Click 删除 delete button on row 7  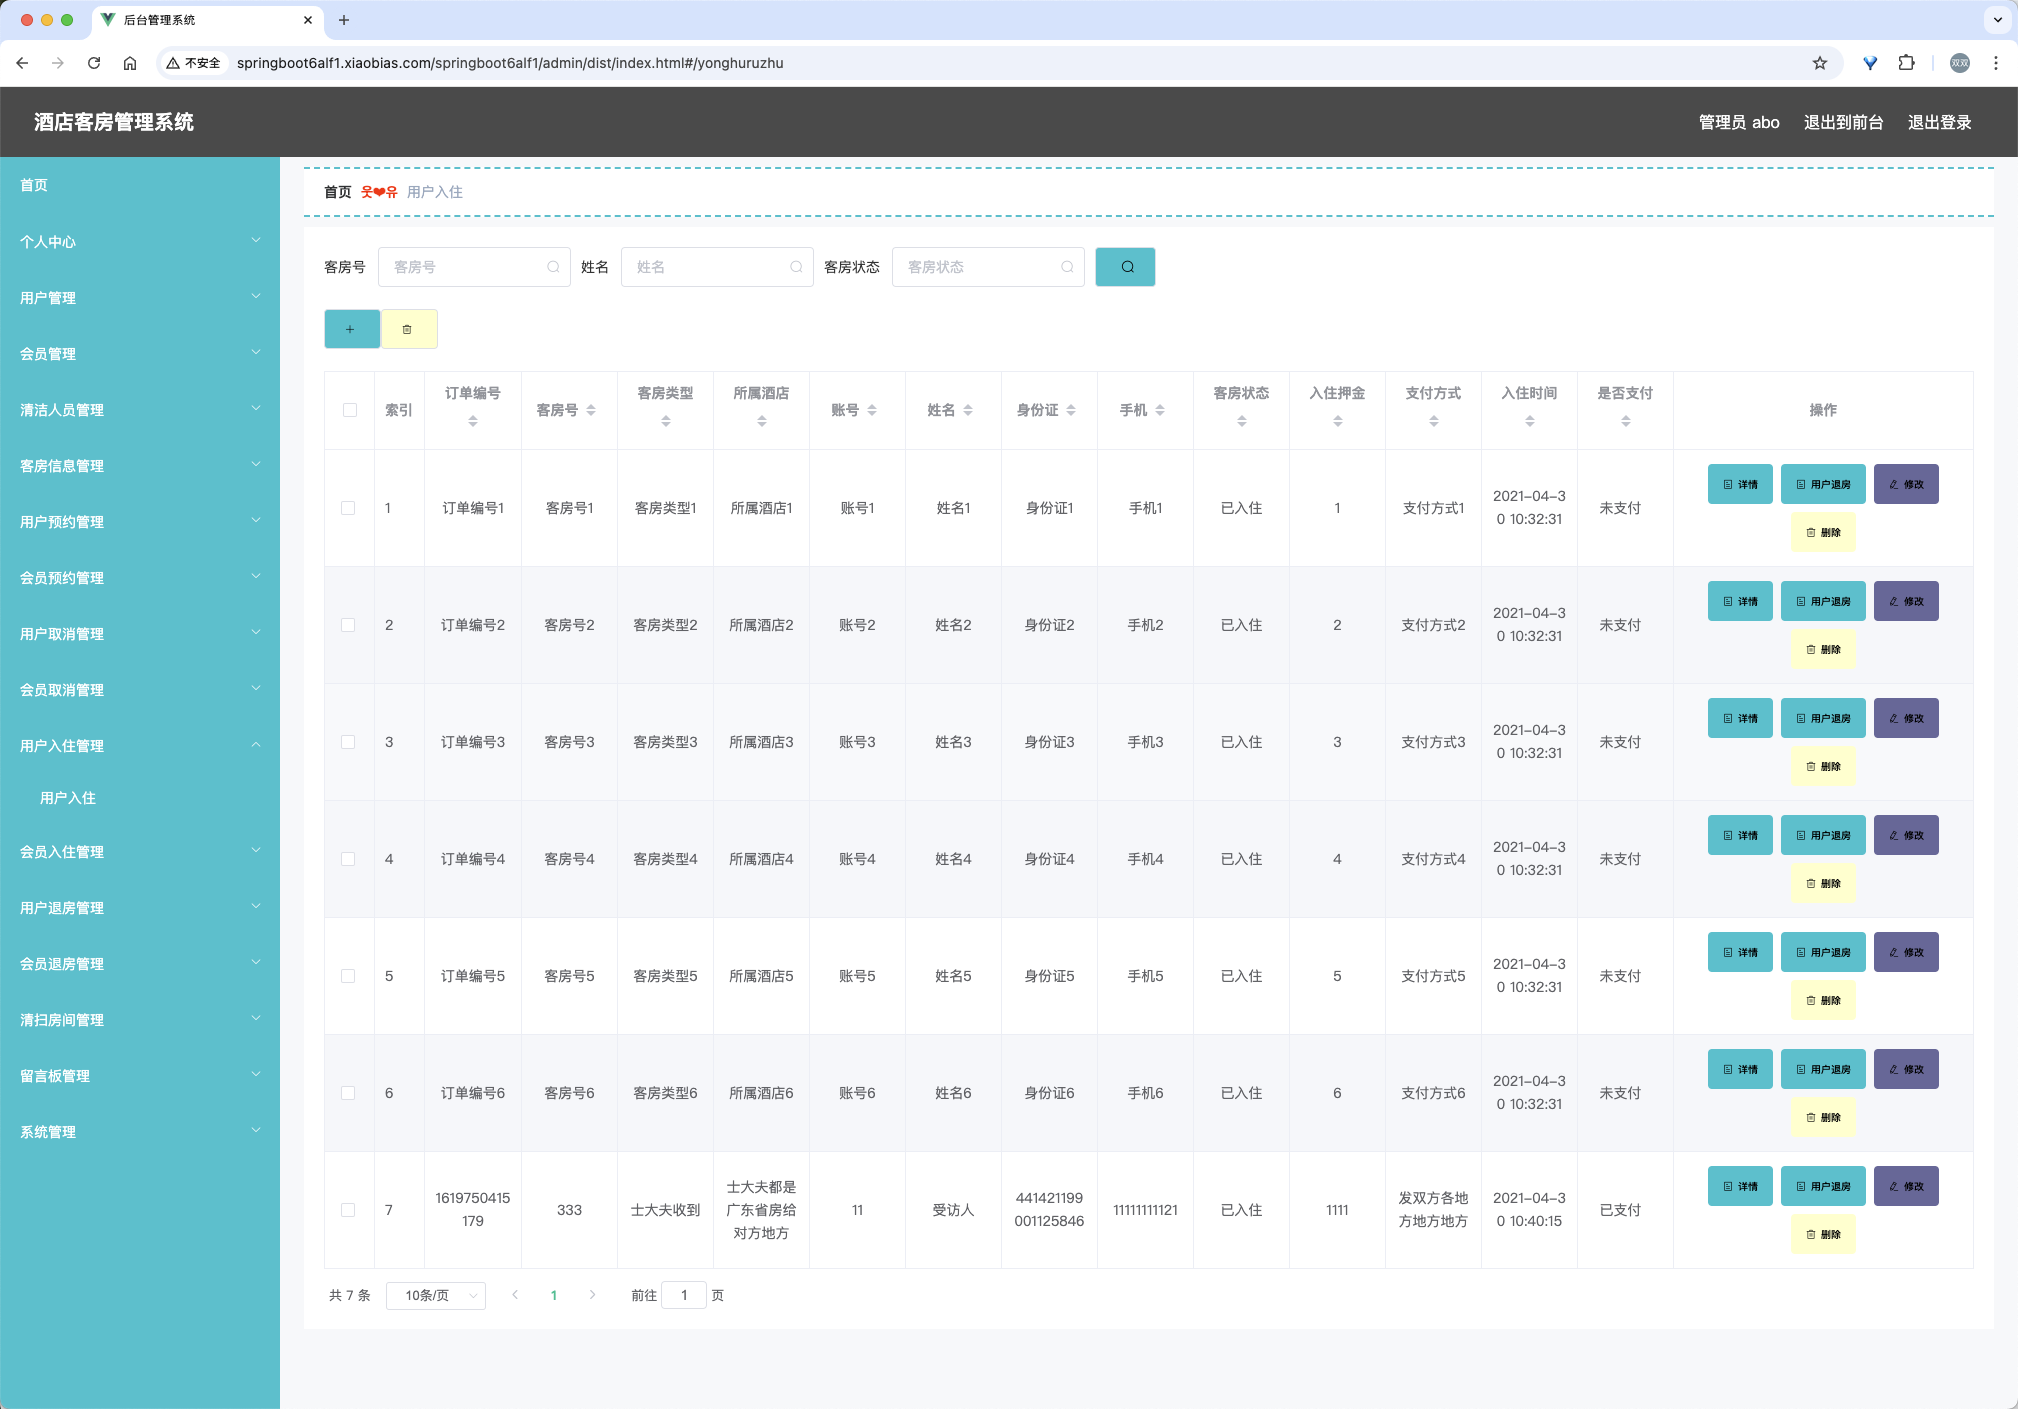[1823, 1234]
